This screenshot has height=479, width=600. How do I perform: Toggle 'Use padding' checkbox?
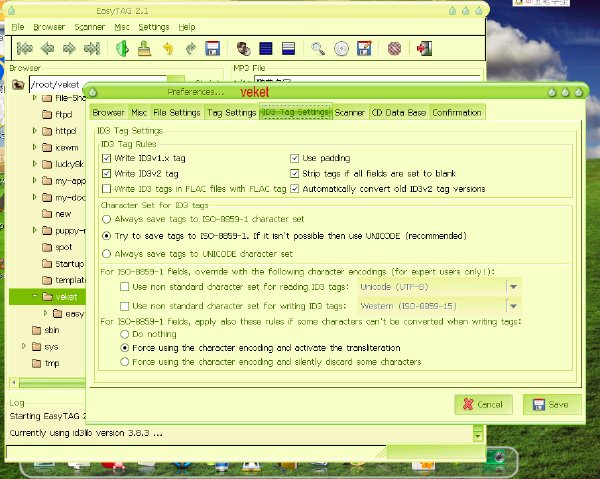coord(294,158)
